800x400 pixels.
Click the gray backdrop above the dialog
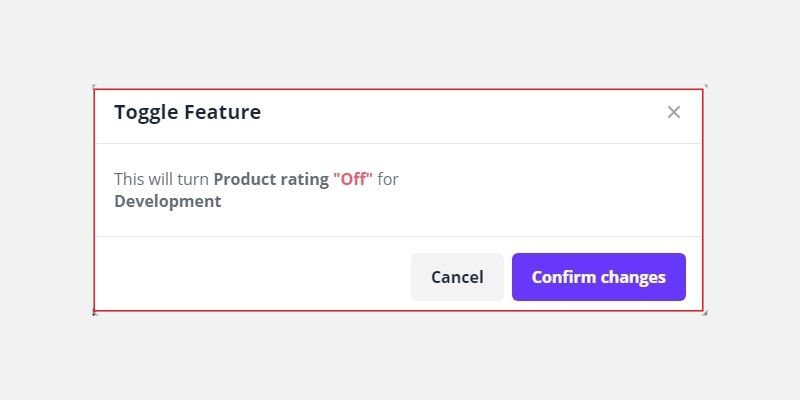coord(400,40)
